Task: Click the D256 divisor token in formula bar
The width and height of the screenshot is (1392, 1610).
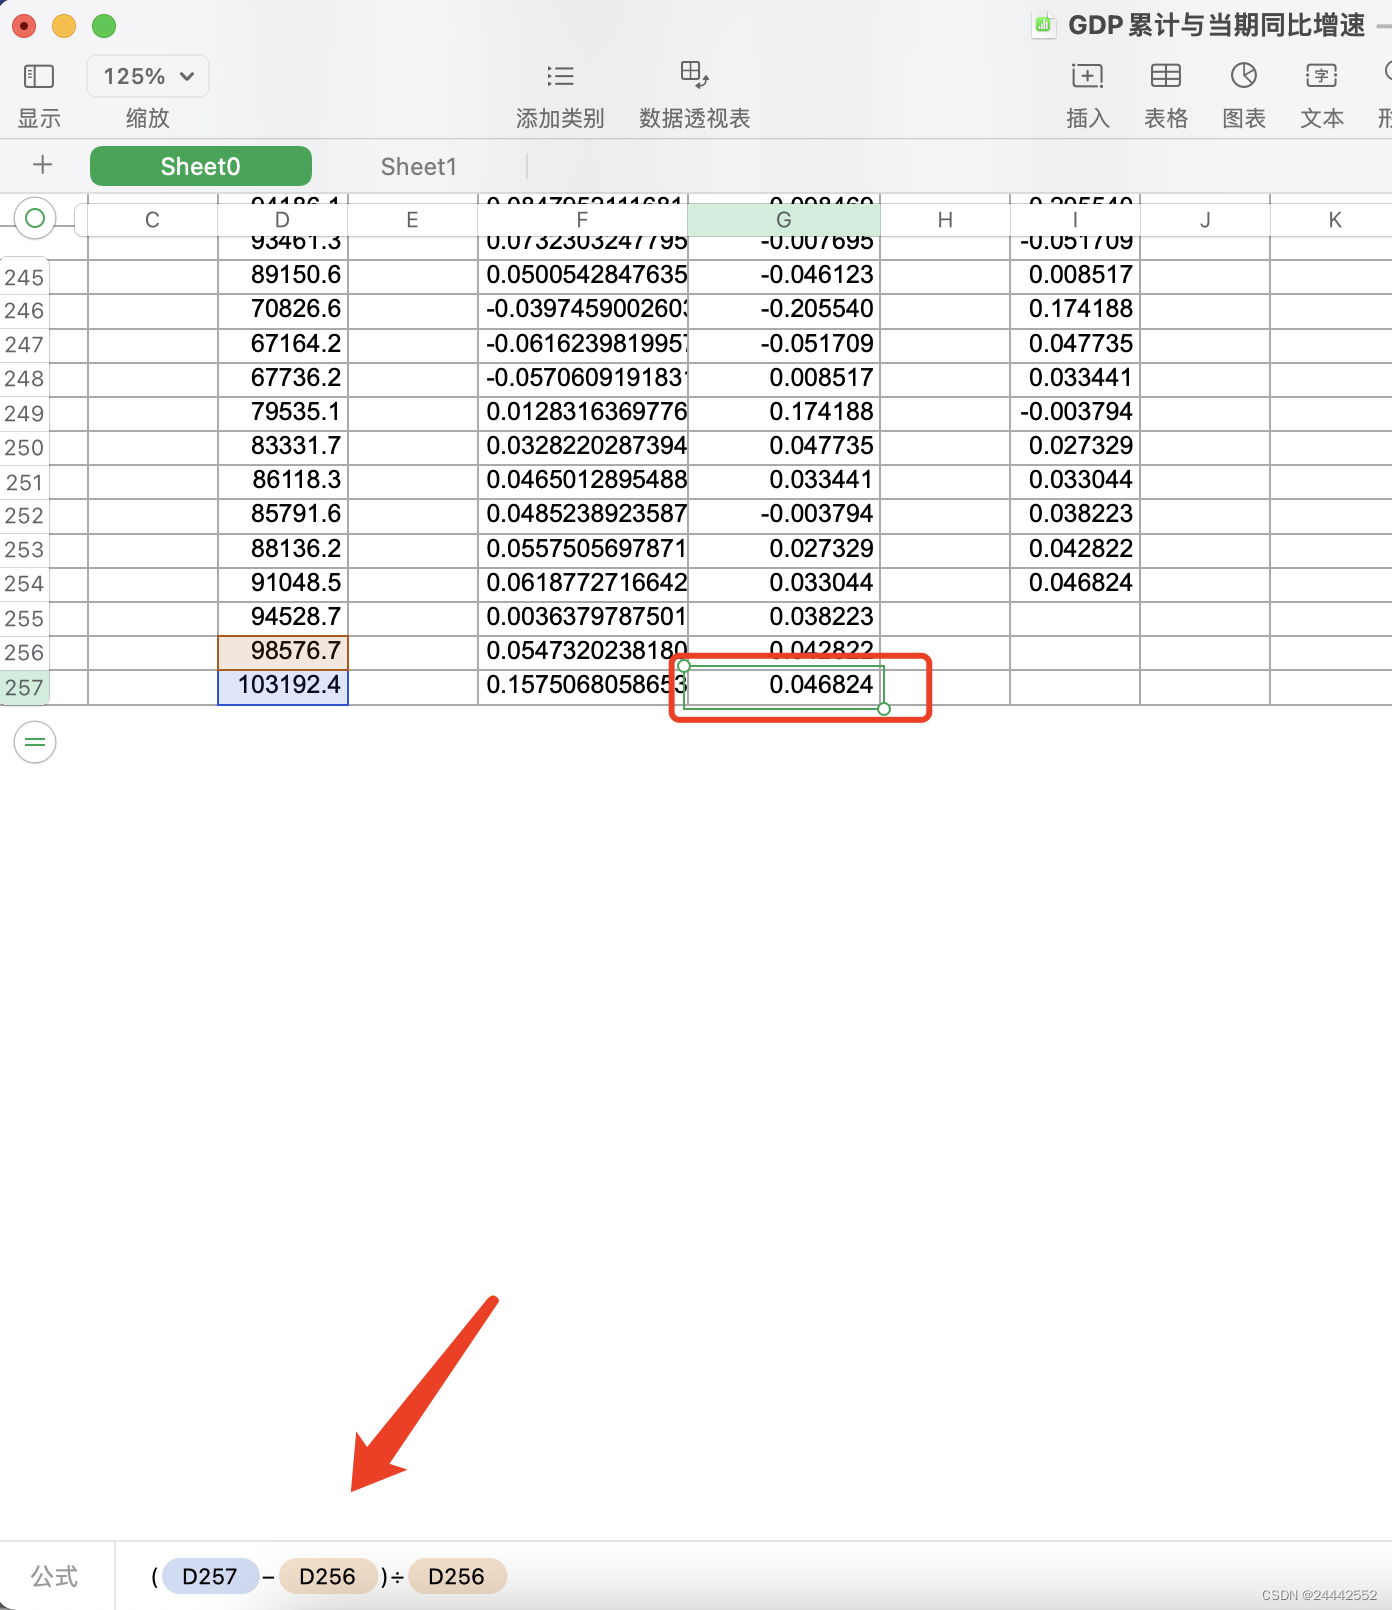Action: pos(457,1576)
